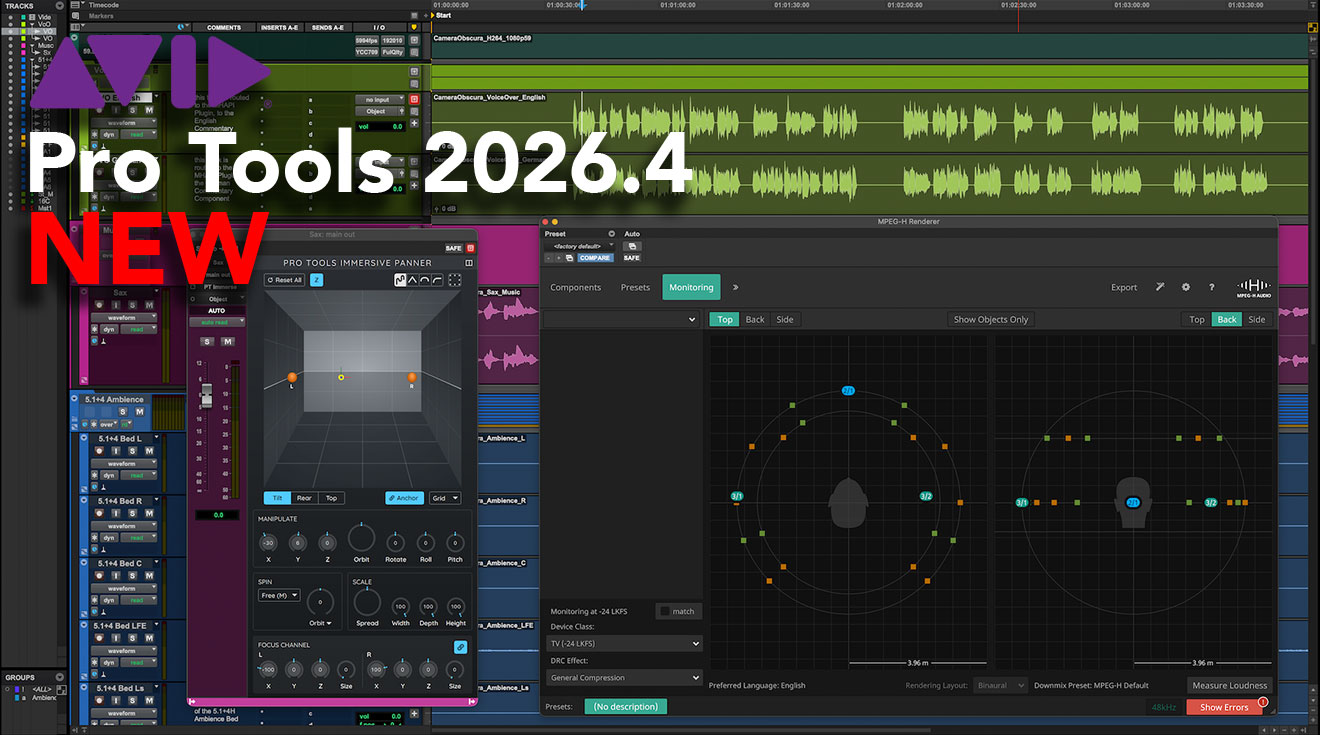Open the Device Class dropdown
Viewport: 1320px width, 735px height.
(624, 644)
